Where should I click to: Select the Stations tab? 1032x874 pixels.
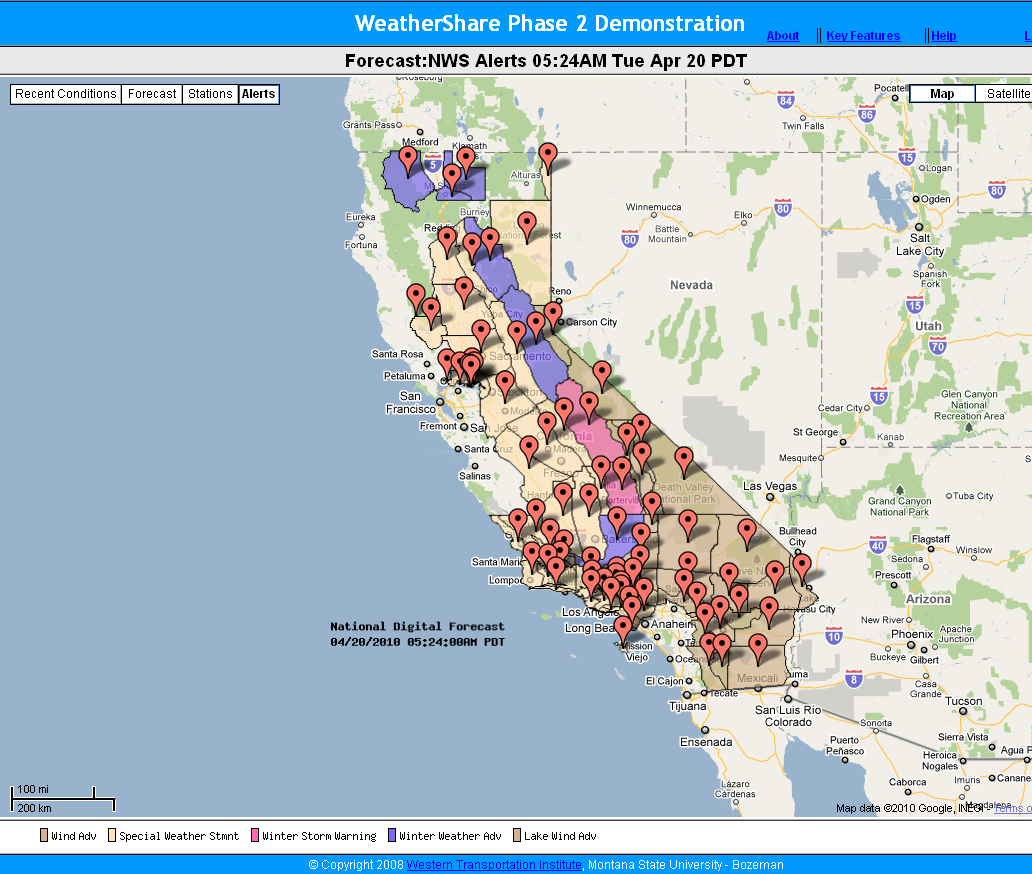(x=210, y=94)
